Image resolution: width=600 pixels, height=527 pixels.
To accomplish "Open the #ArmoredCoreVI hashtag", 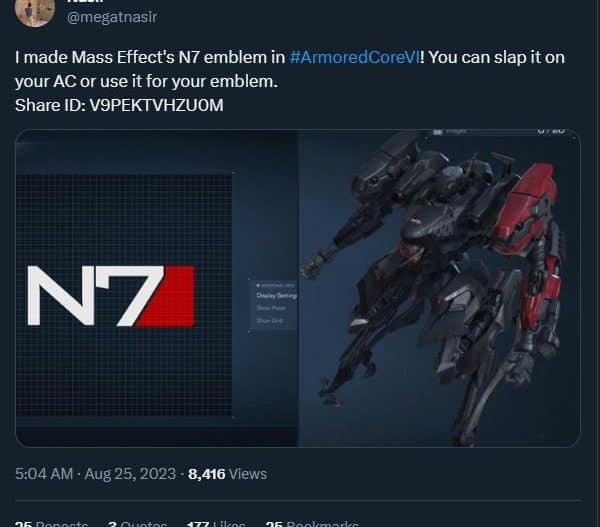I will point(354,57).
